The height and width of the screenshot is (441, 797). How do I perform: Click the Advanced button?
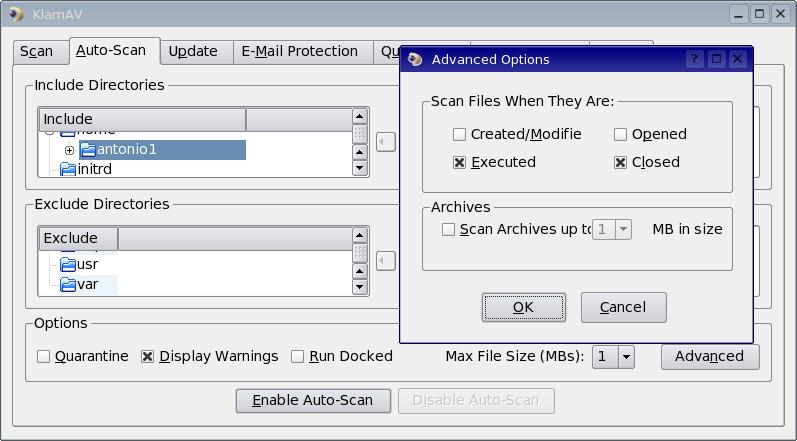click(x=710, y=357)
